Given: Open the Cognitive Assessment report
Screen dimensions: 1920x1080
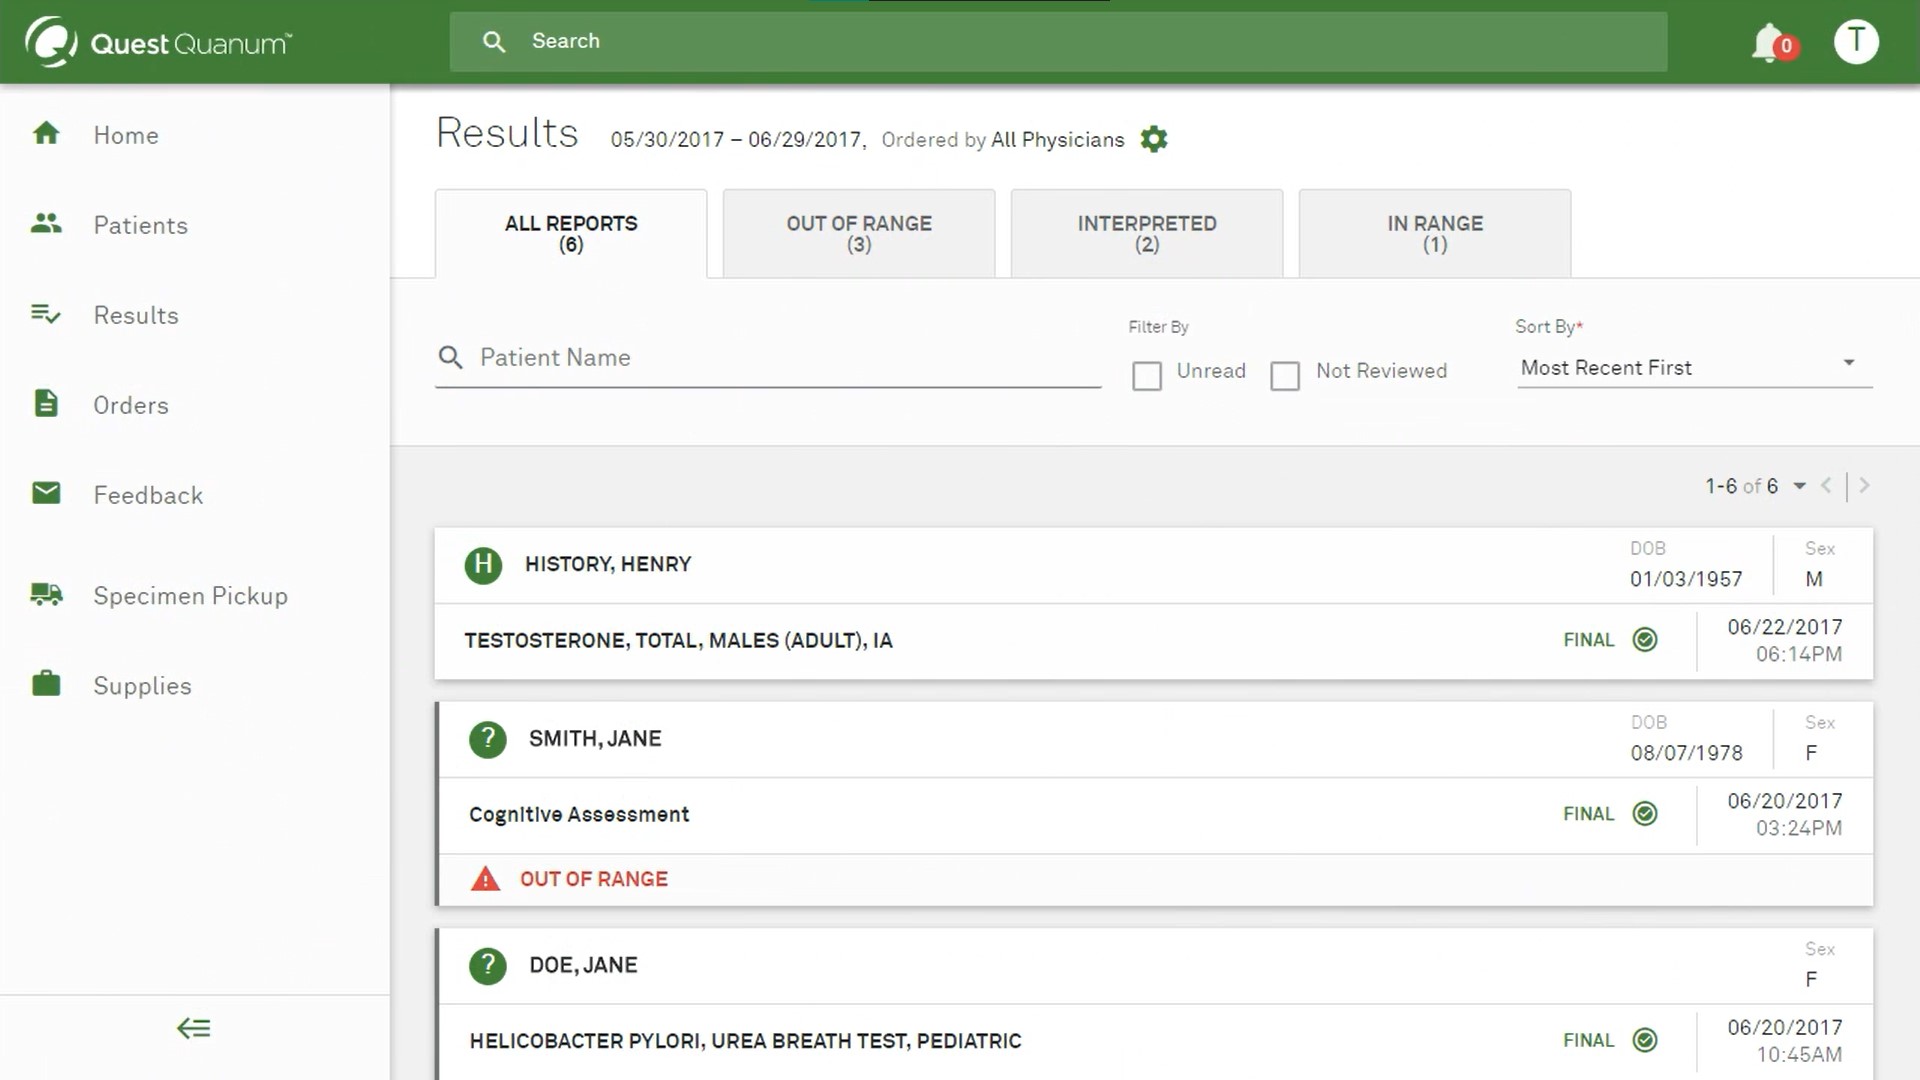Looking at the screenshot, I should pyautogui.click(x=579, y=814).
